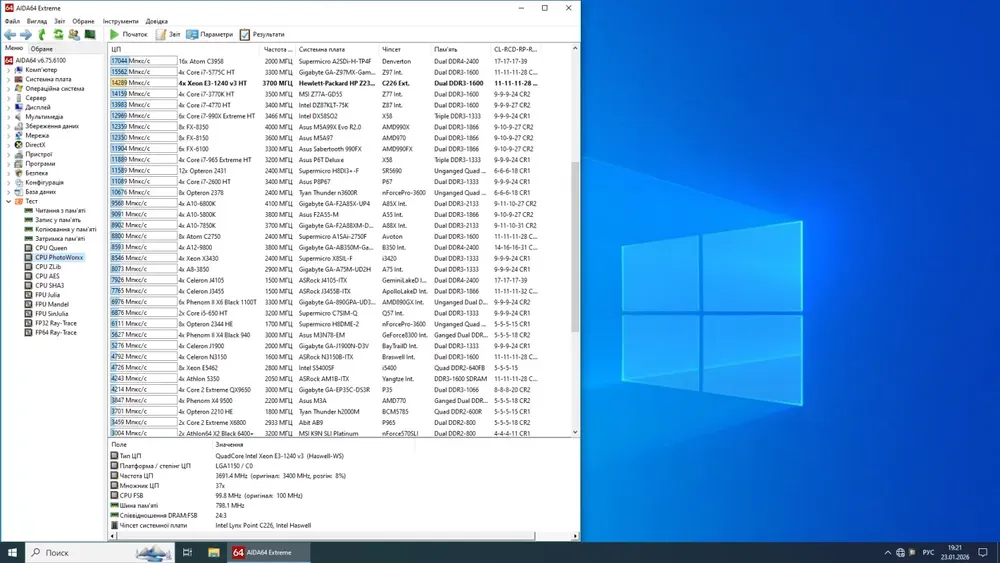The height and width of the screenshot is (563, 1000).
Task: Click the Back navigation arrow
Action: (x=10, y=34)
